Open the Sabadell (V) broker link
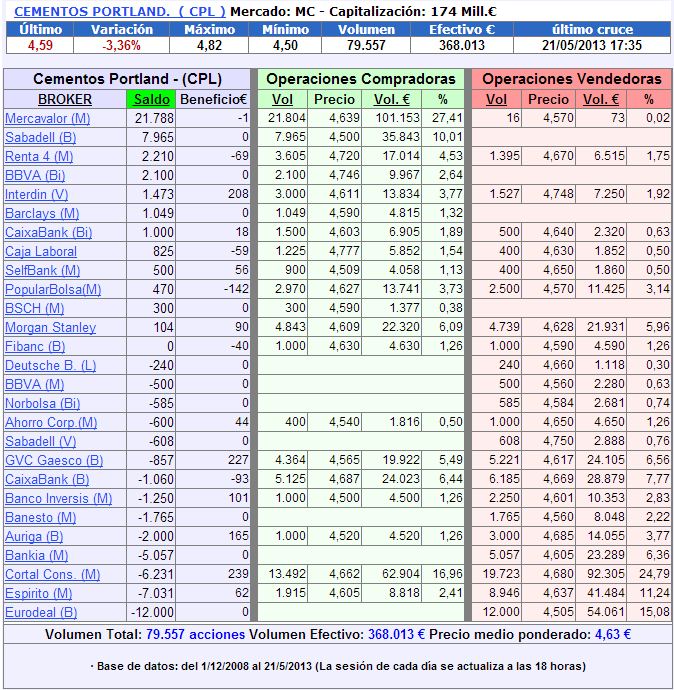 [40, 441]
